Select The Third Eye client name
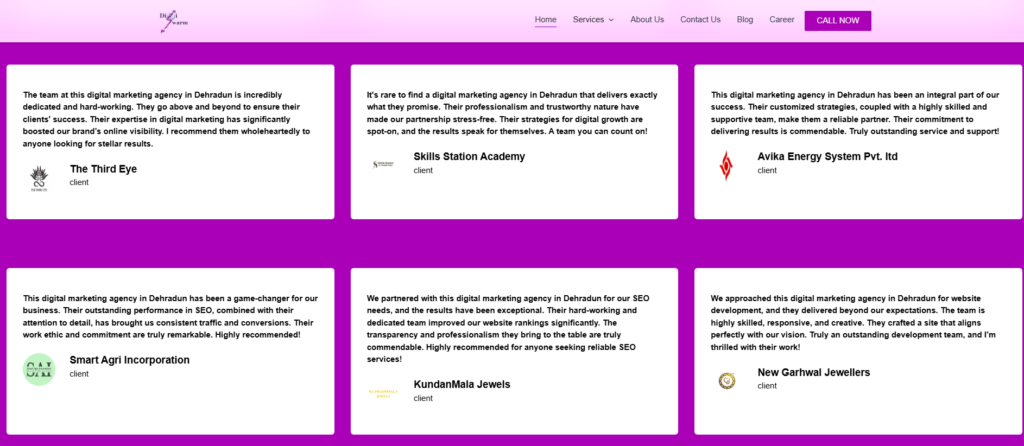The width and height of the screenshot is (1024, 446). click(x=103, y=169)
